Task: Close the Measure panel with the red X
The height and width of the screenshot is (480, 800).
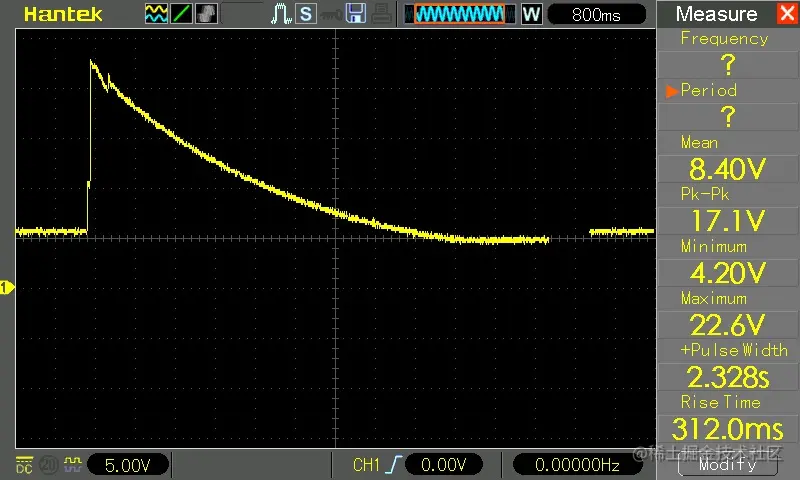Action: (787, 13)
